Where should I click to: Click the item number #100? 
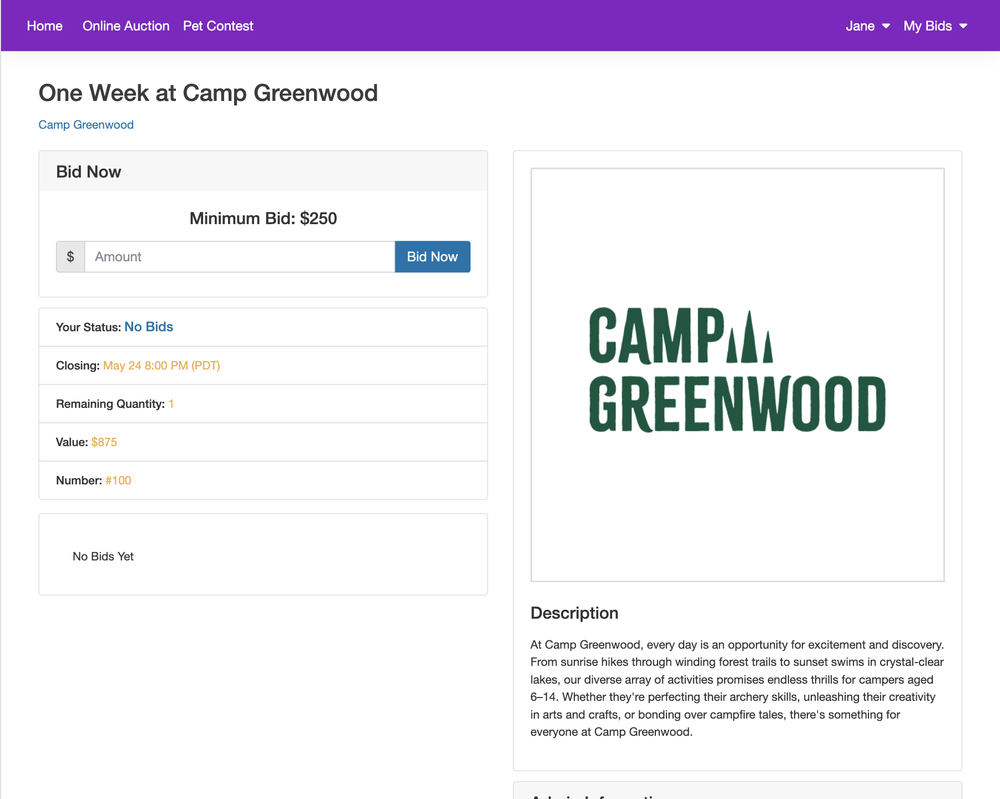(118, 481)
